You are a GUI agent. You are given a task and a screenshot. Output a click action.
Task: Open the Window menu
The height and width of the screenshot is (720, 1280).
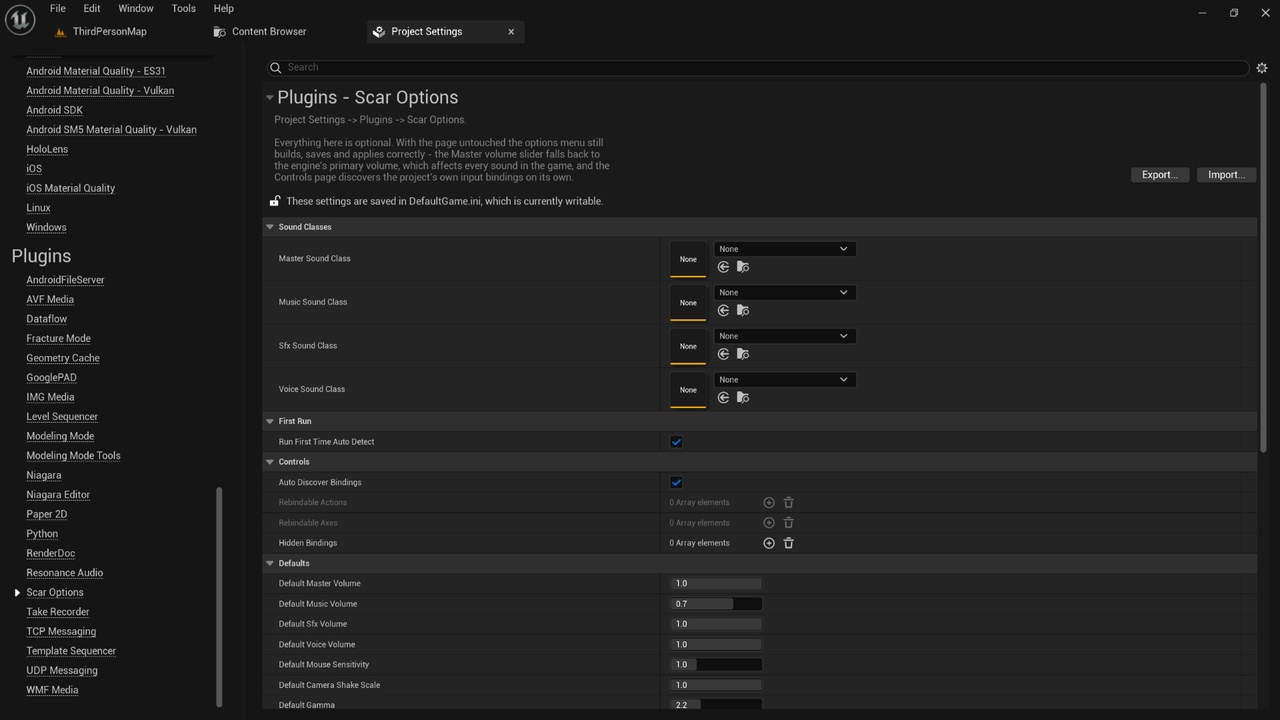click(x=136, y=8)
